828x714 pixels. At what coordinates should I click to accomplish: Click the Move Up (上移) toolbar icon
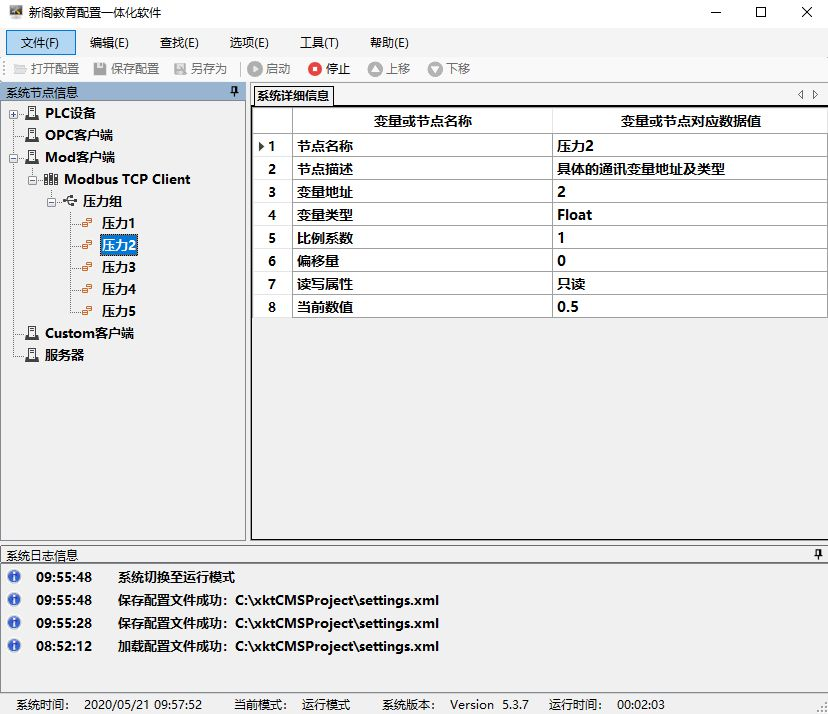pos(375,69)
